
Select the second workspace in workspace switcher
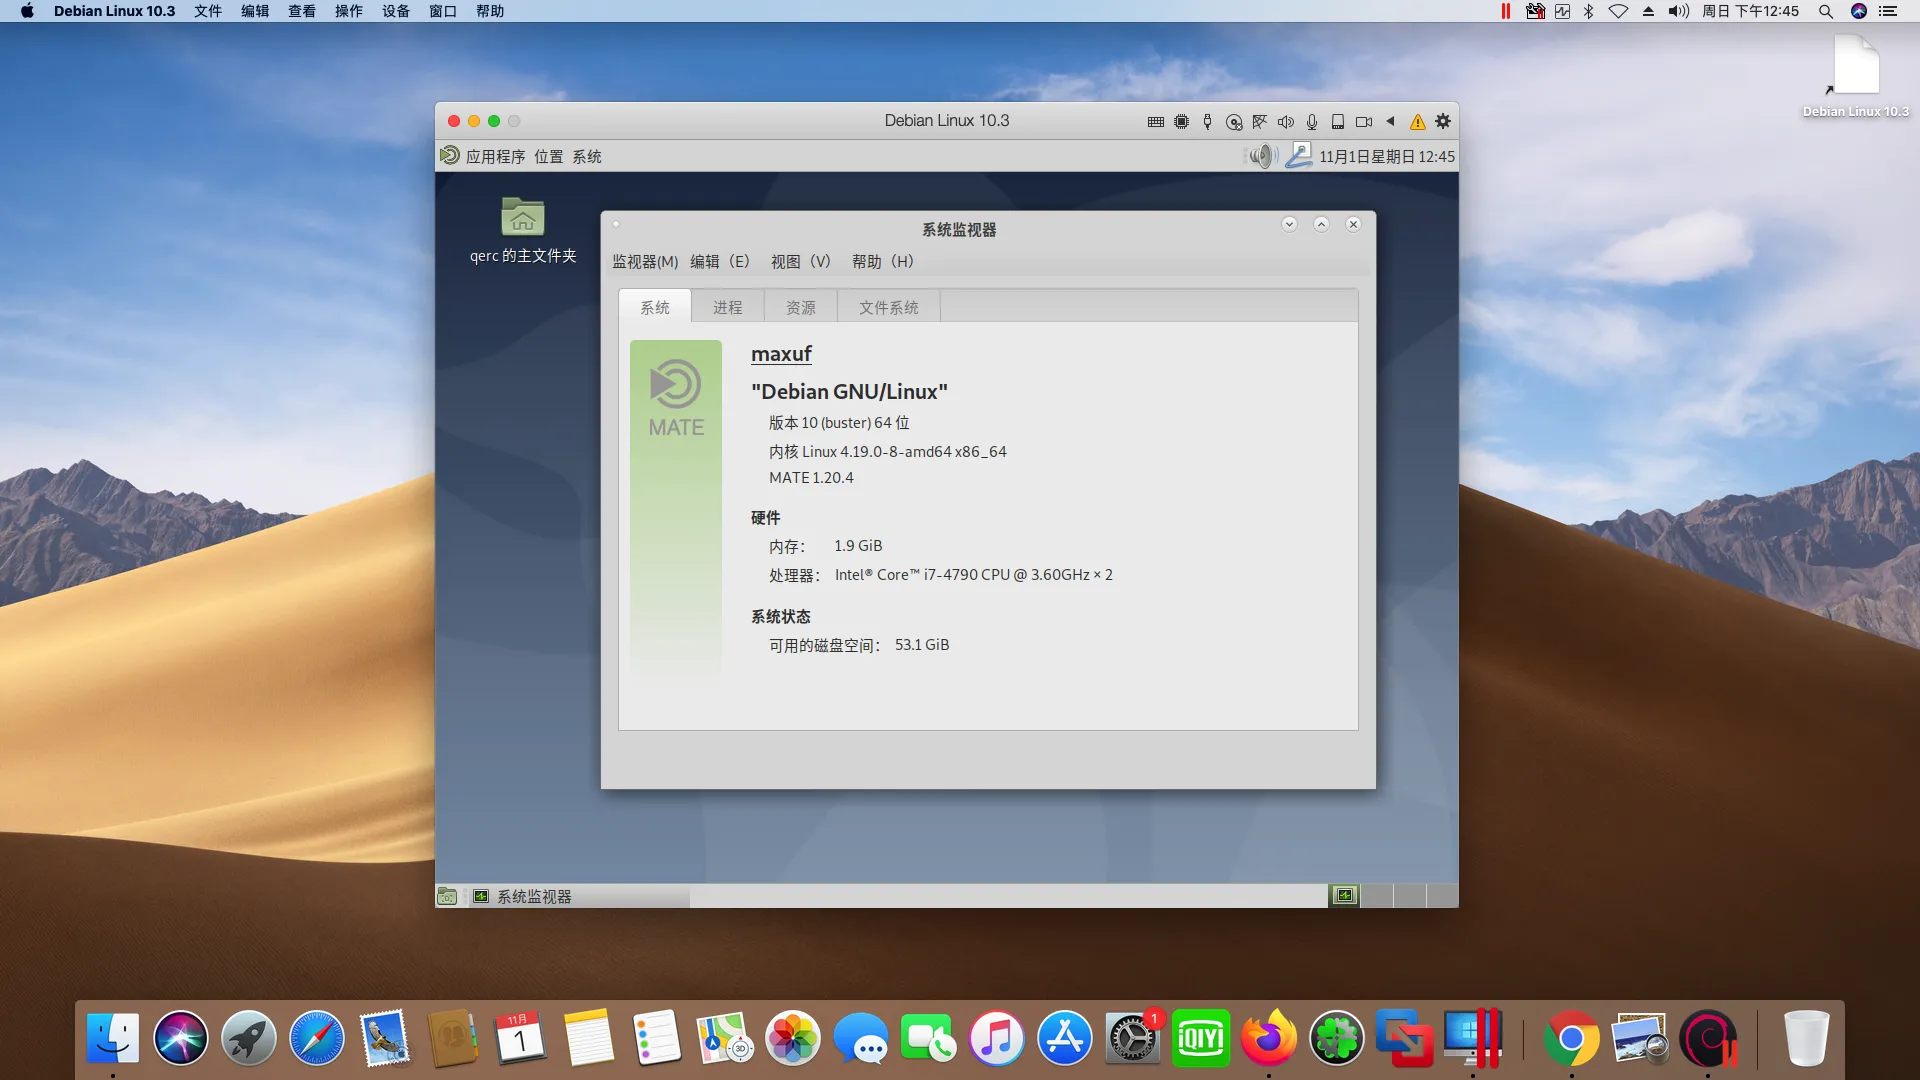pyautogui.click(x=1377, y=896)
